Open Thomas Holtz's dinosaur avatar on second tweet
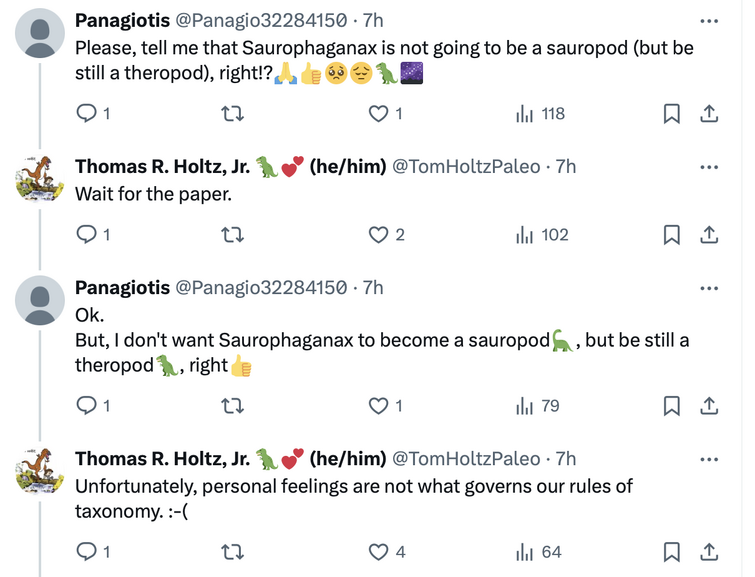 point(40,178)
